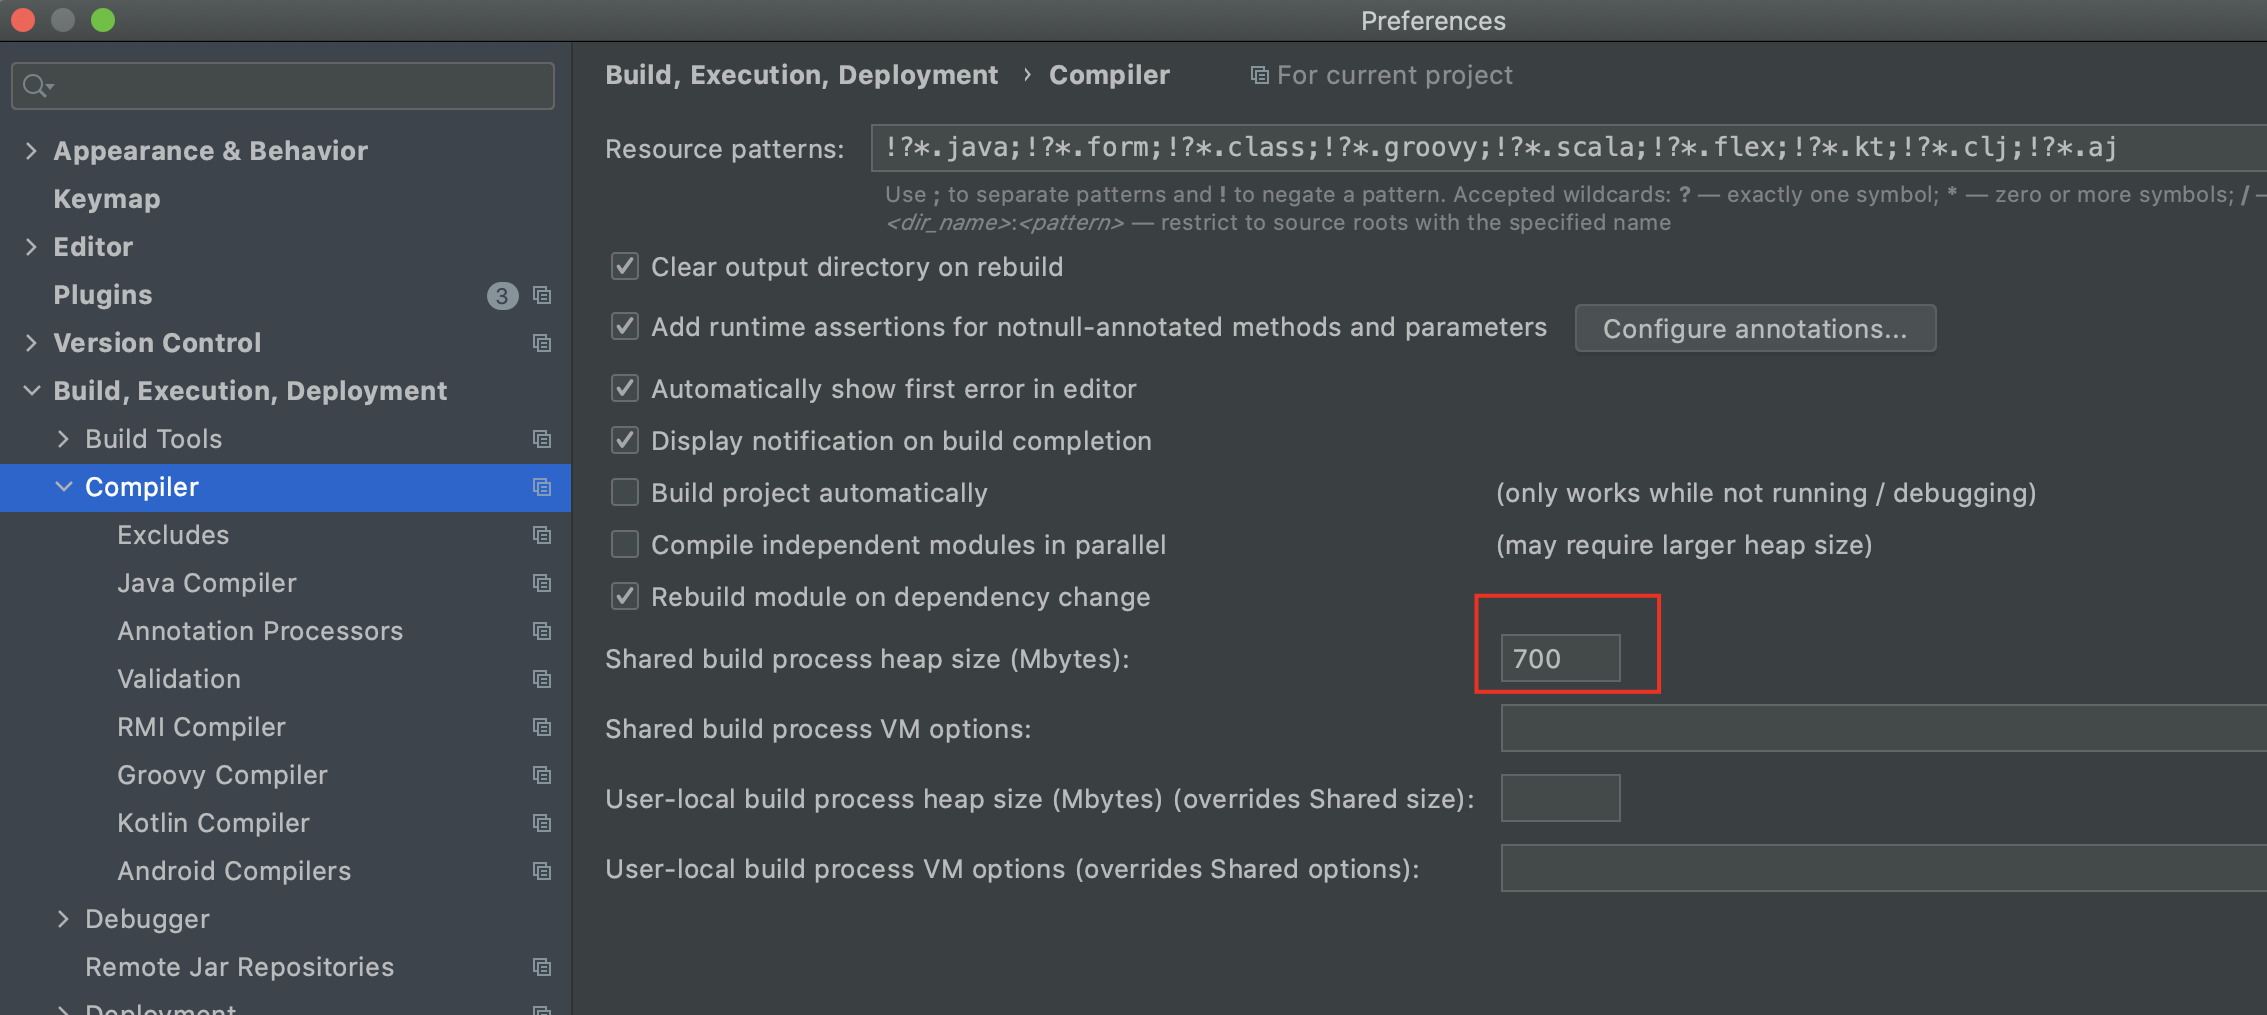Click the Plugins update count badge
The width and height of the screenshot is (2267, 1015).
502,295
